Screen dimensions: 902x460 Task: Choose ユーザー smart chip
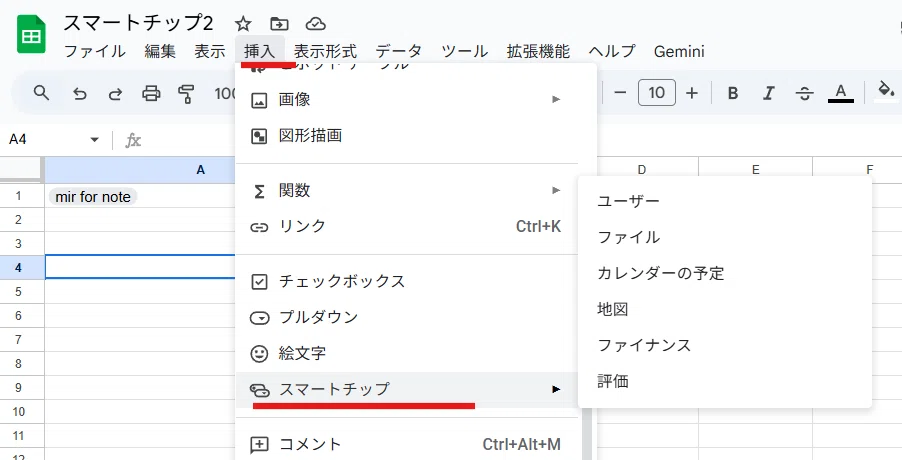tap(725, 202)
